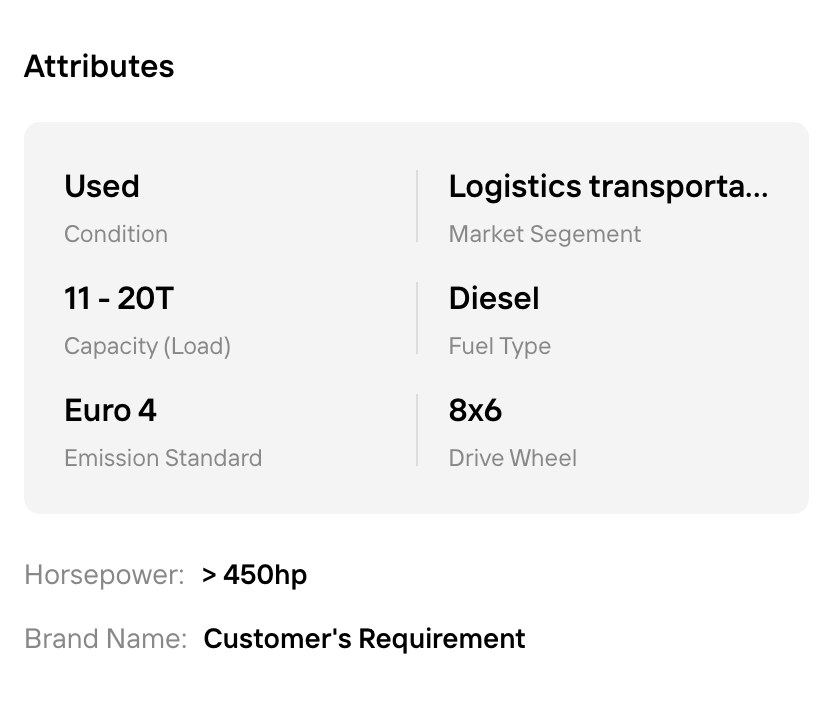This screenshot has width=840, height=702.
Task: Click the Fuel Type label
Action: (x=500, y=346)
